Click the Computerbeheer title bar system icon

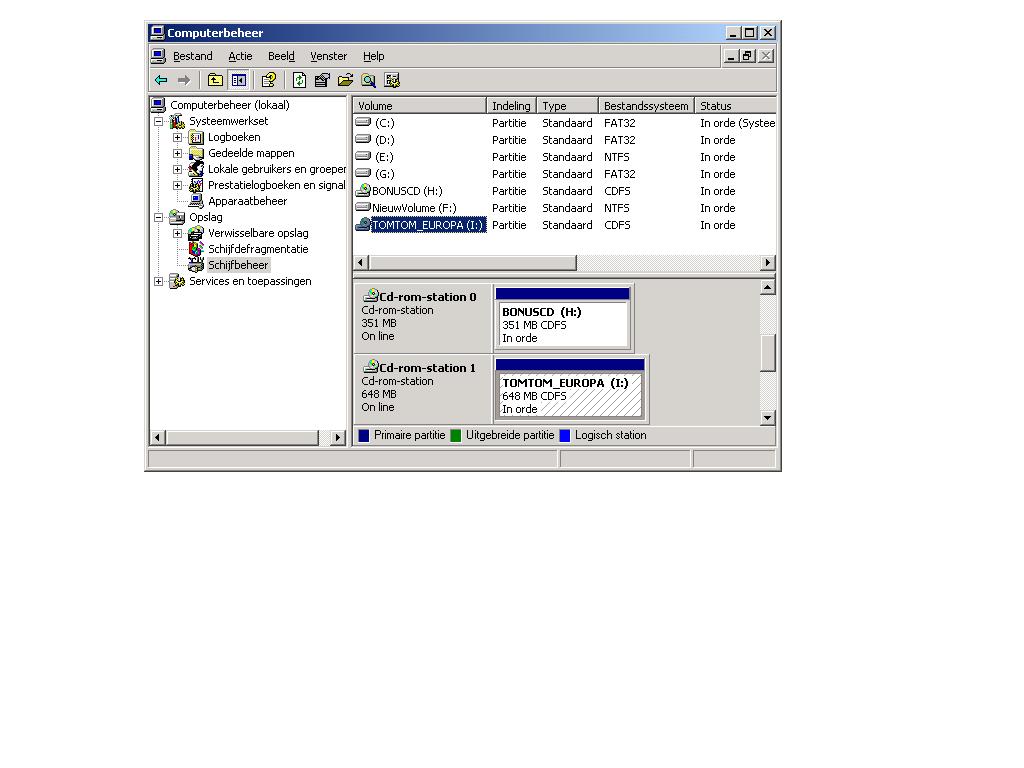pos(157,32)
